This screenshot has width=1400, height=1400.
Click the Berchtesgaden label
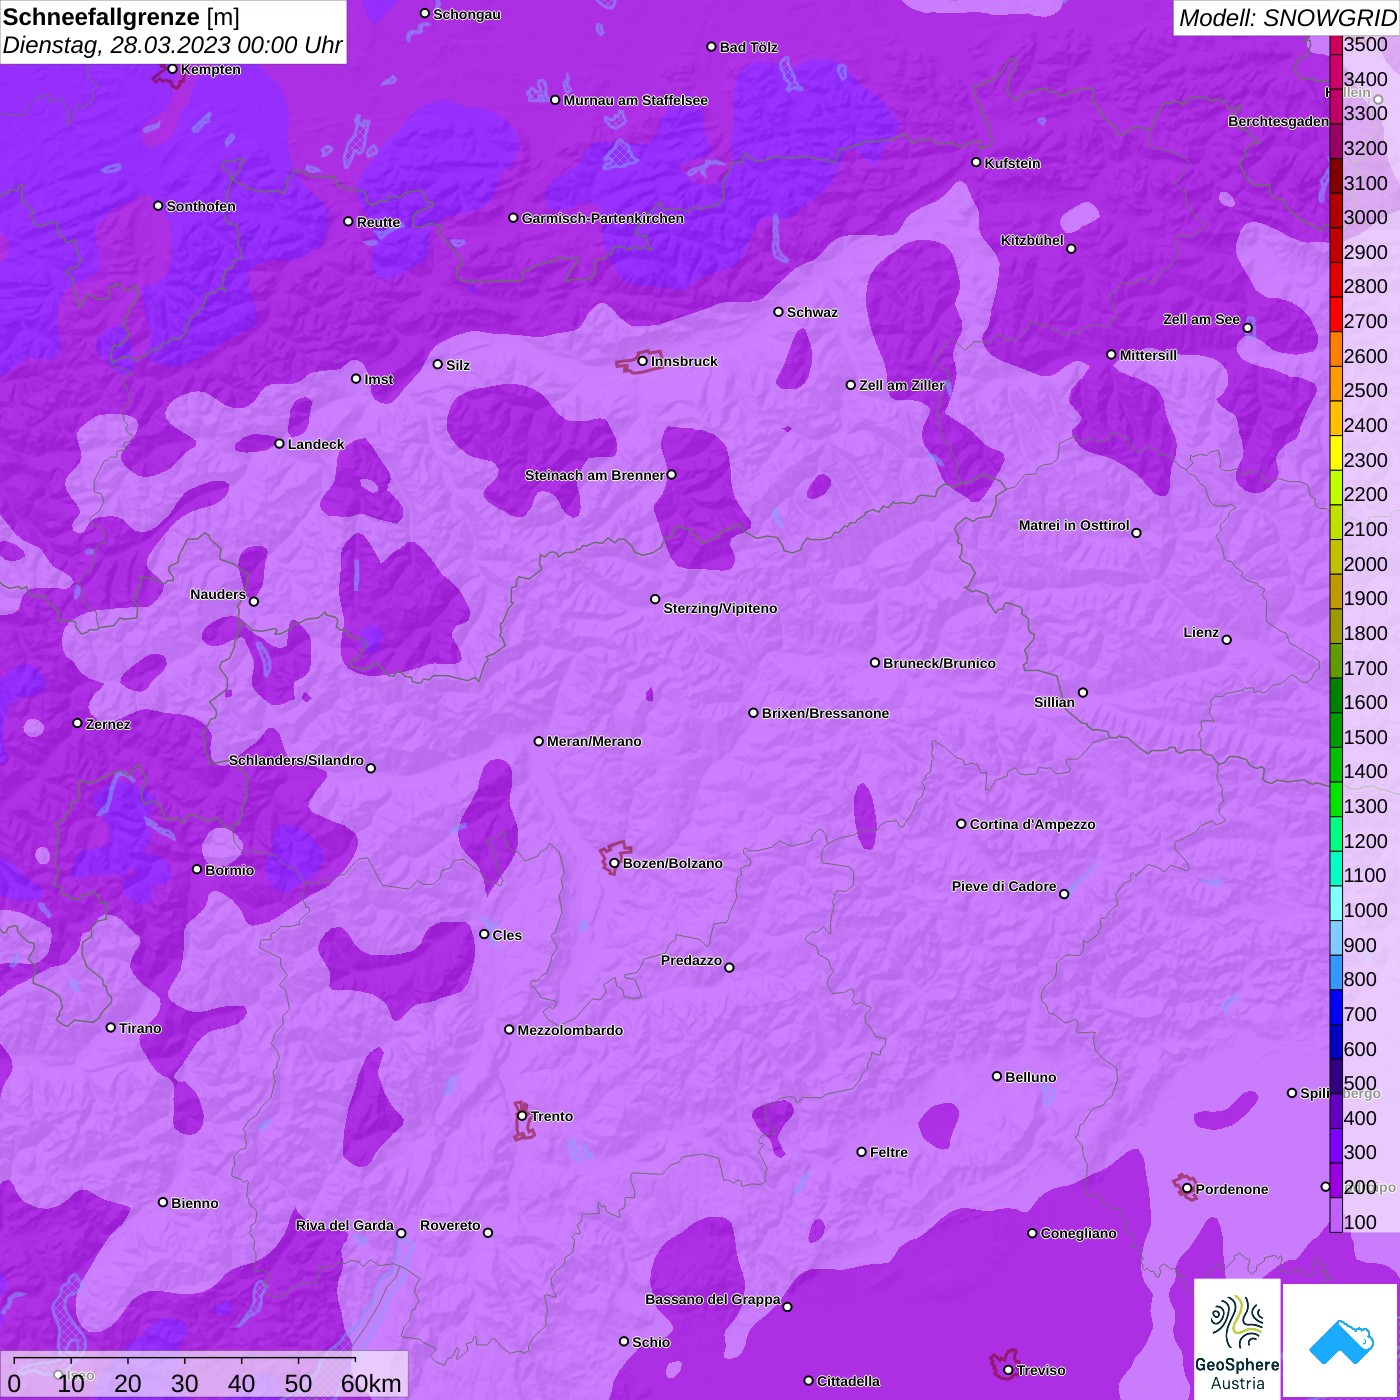point(1278,121)
